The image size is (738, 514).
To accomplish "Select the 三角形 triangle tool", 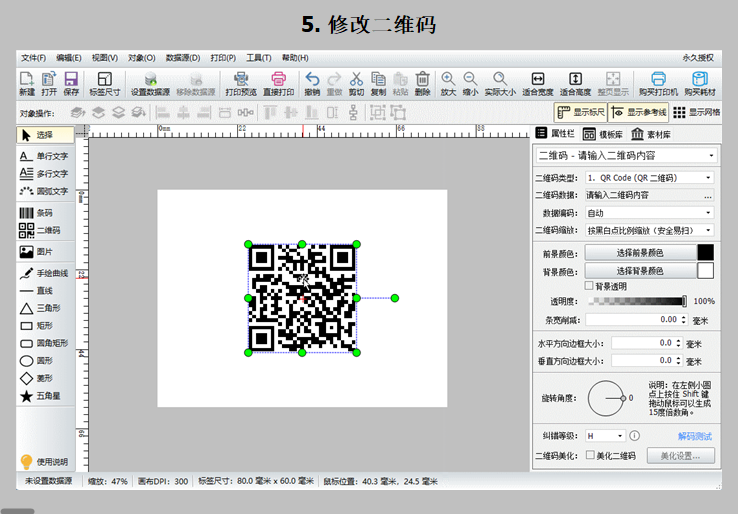I will (45, 308).
